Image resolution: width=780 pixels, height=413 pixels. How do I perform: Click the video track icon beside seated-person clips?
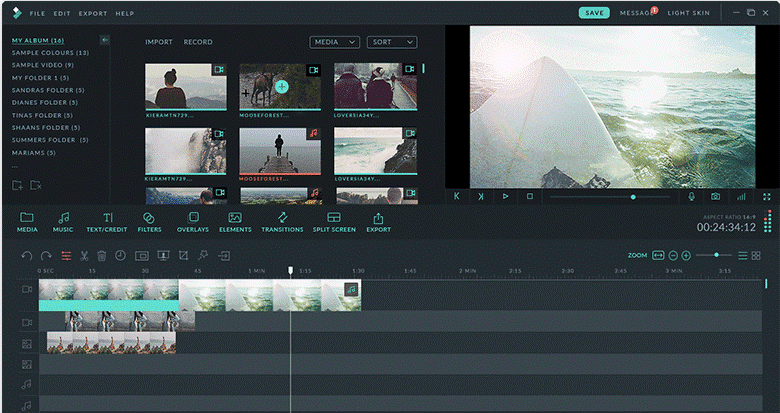click(x=27, y=322)
